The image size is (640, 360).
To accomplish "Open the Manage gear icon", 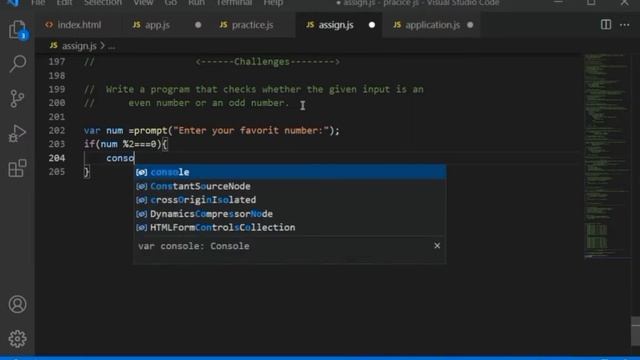I will pos(18,339).
